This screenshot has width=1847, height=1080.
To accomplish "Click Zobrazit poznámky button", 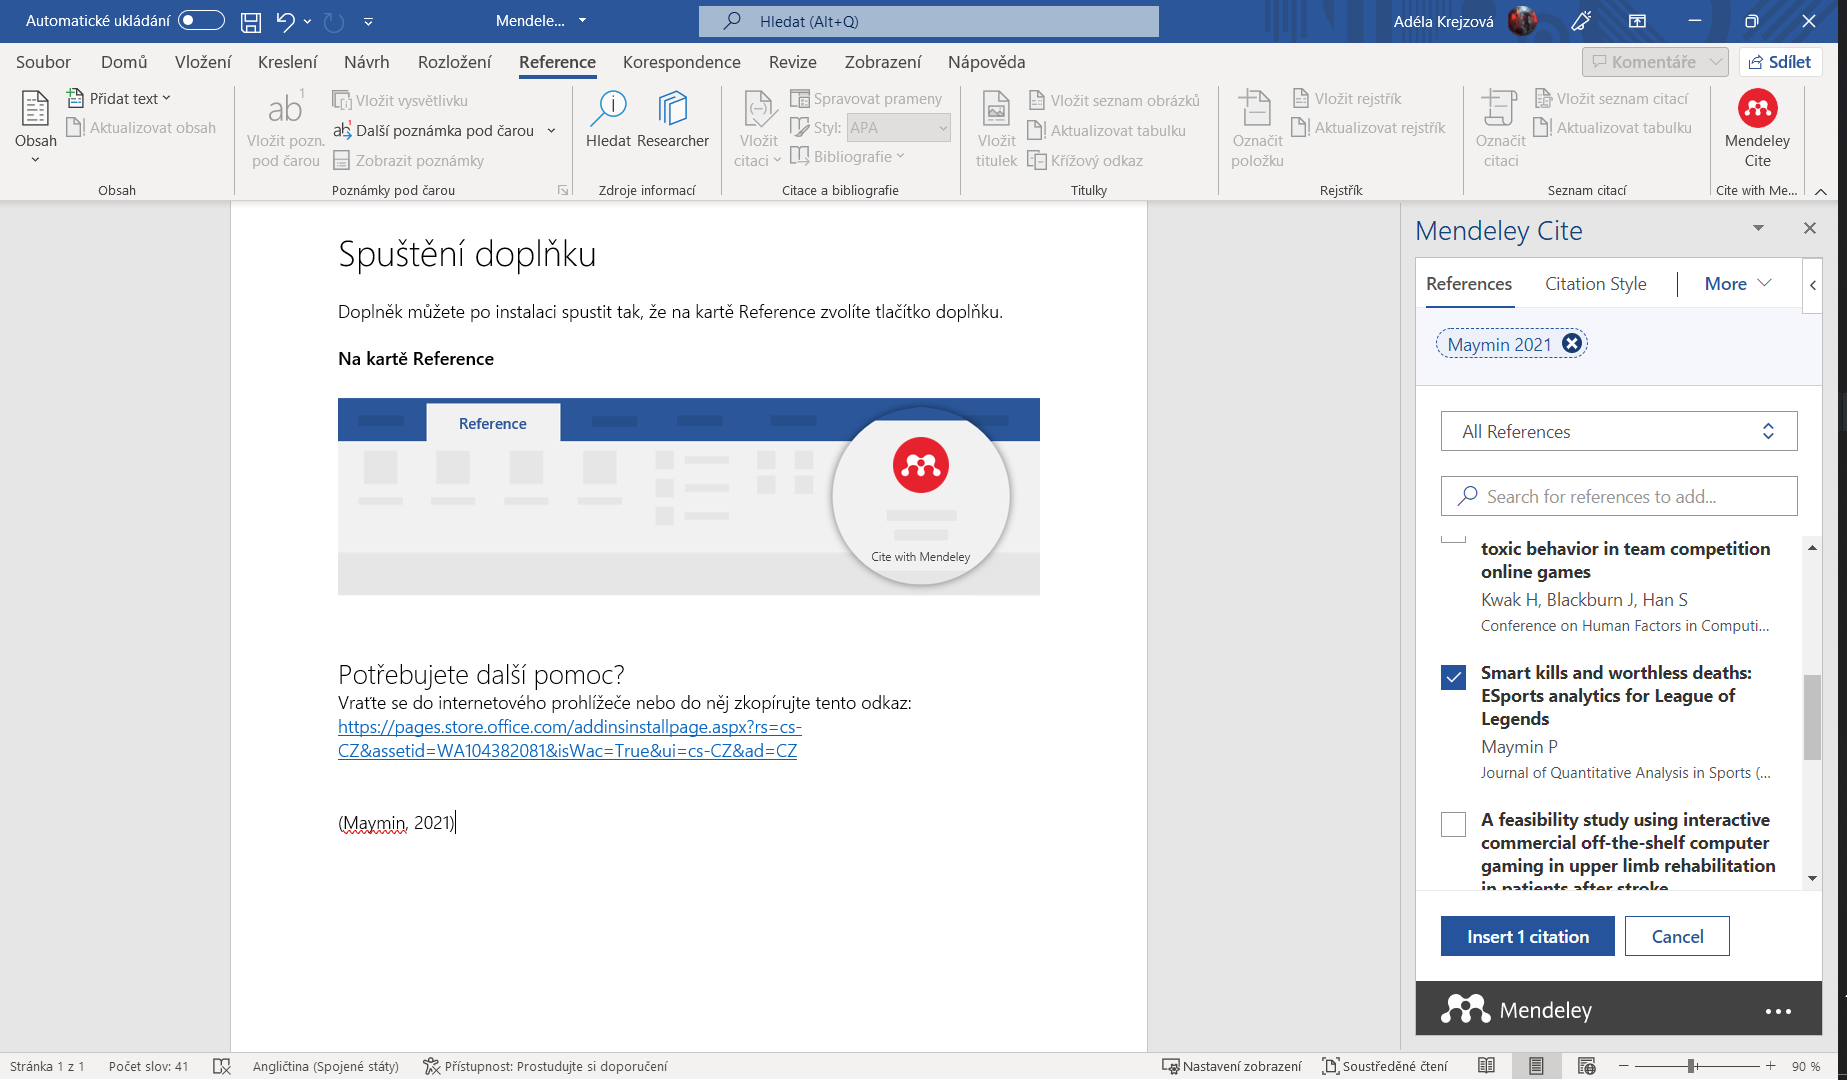I will [x=408, y=160].
